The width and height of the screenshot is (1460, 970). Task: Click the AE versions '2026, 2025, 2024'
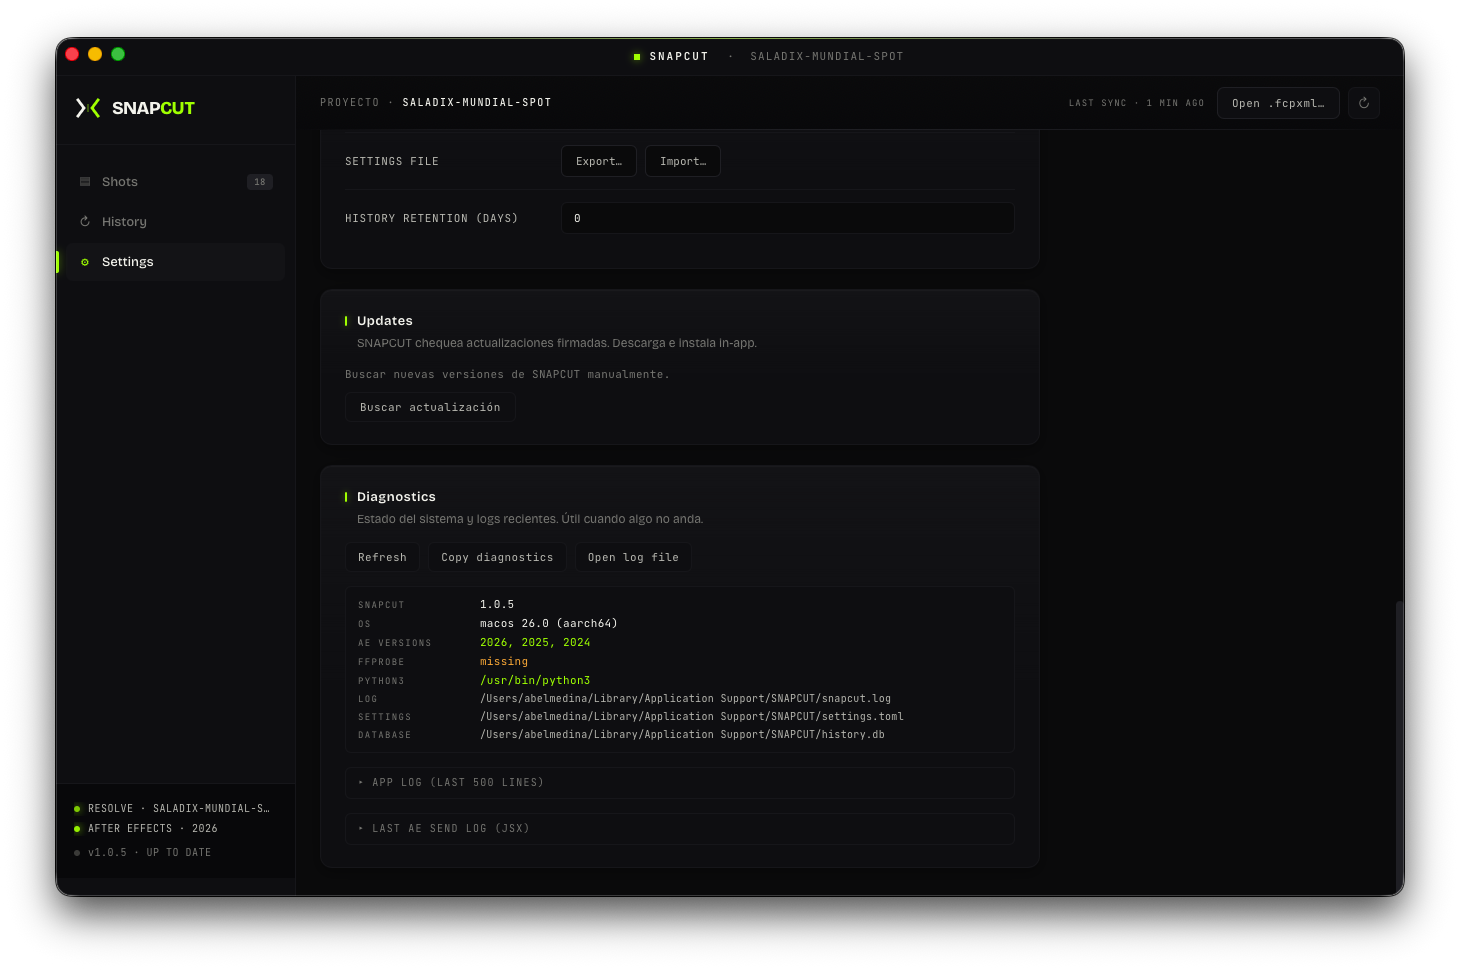coord(535,643)
